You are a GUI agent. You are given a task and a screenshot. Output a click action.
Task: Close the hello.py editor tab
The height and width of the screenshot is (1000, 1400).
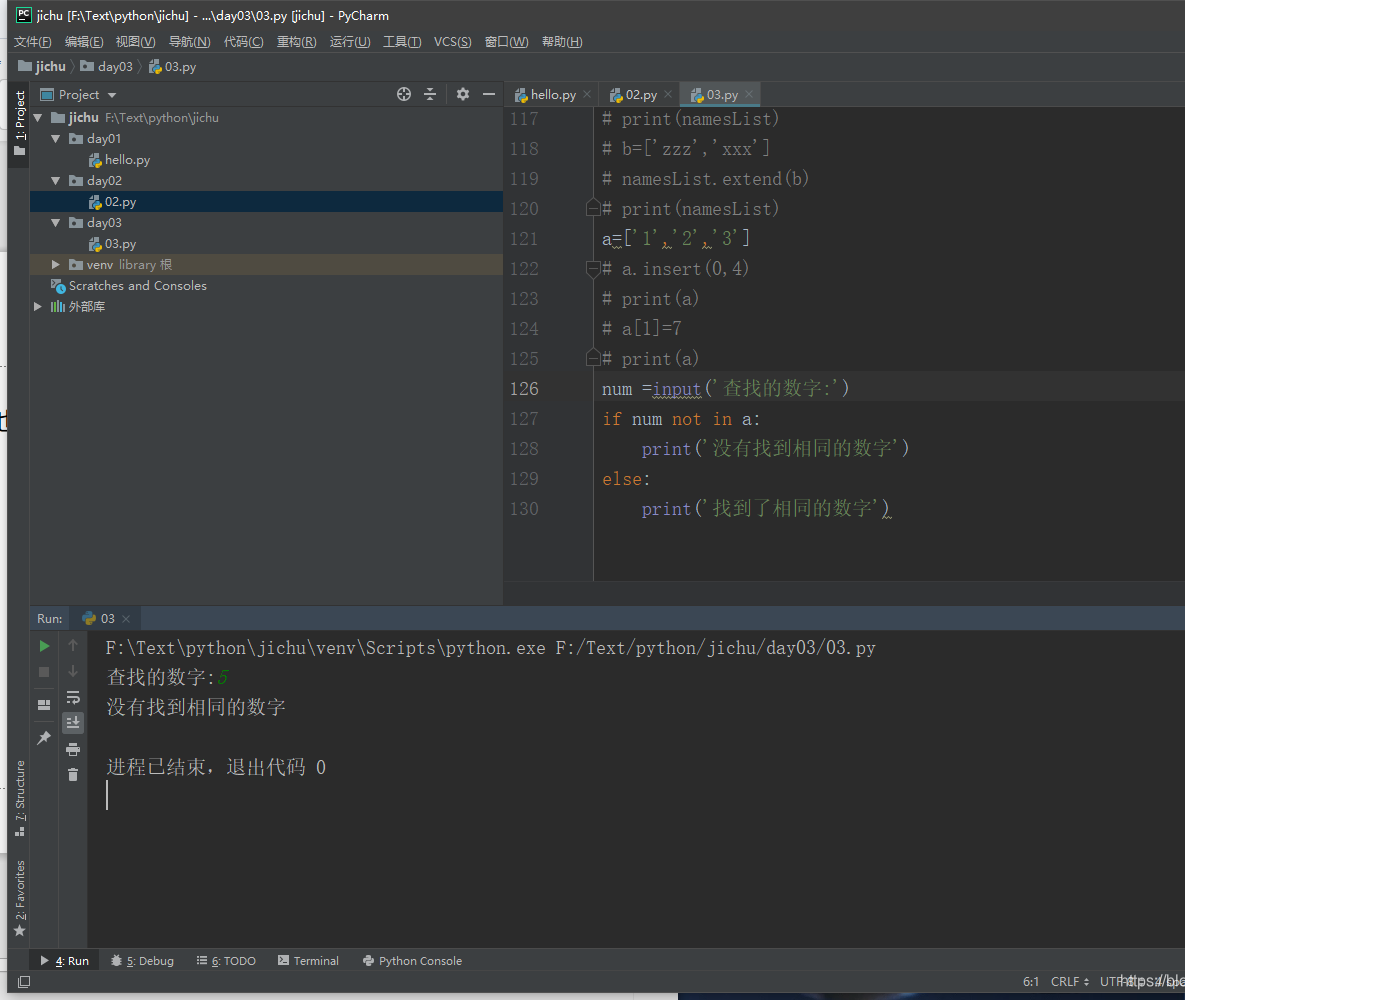coord(587,95)
